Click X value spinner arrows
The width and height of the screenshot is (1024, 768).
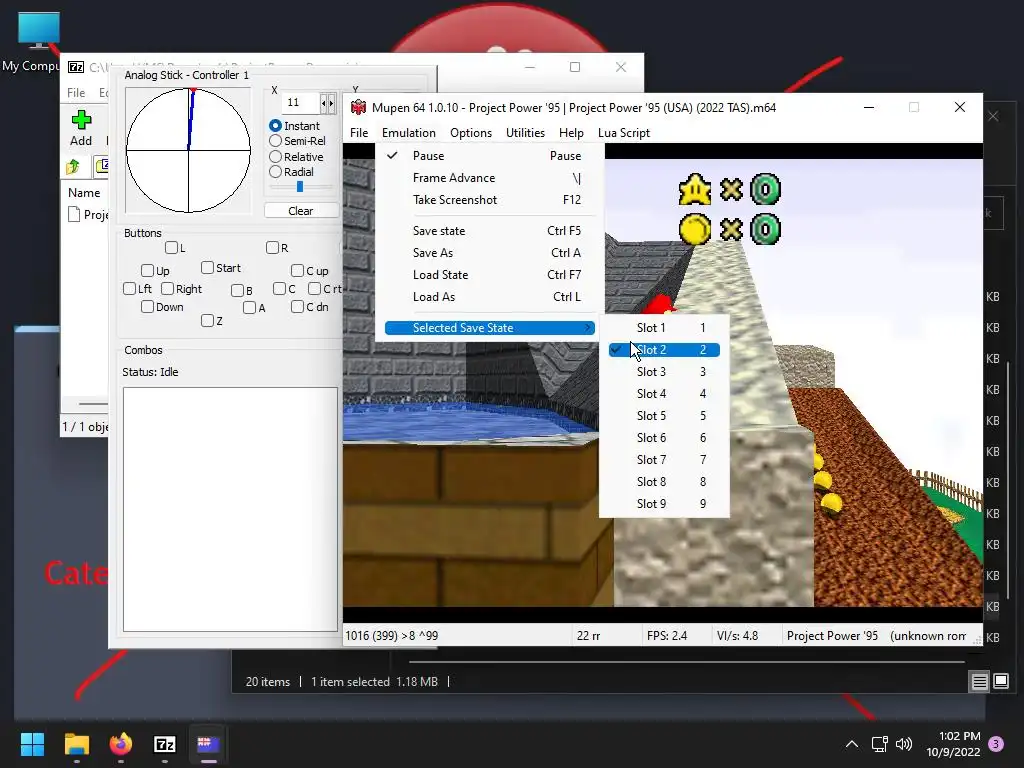click(328, 103)
